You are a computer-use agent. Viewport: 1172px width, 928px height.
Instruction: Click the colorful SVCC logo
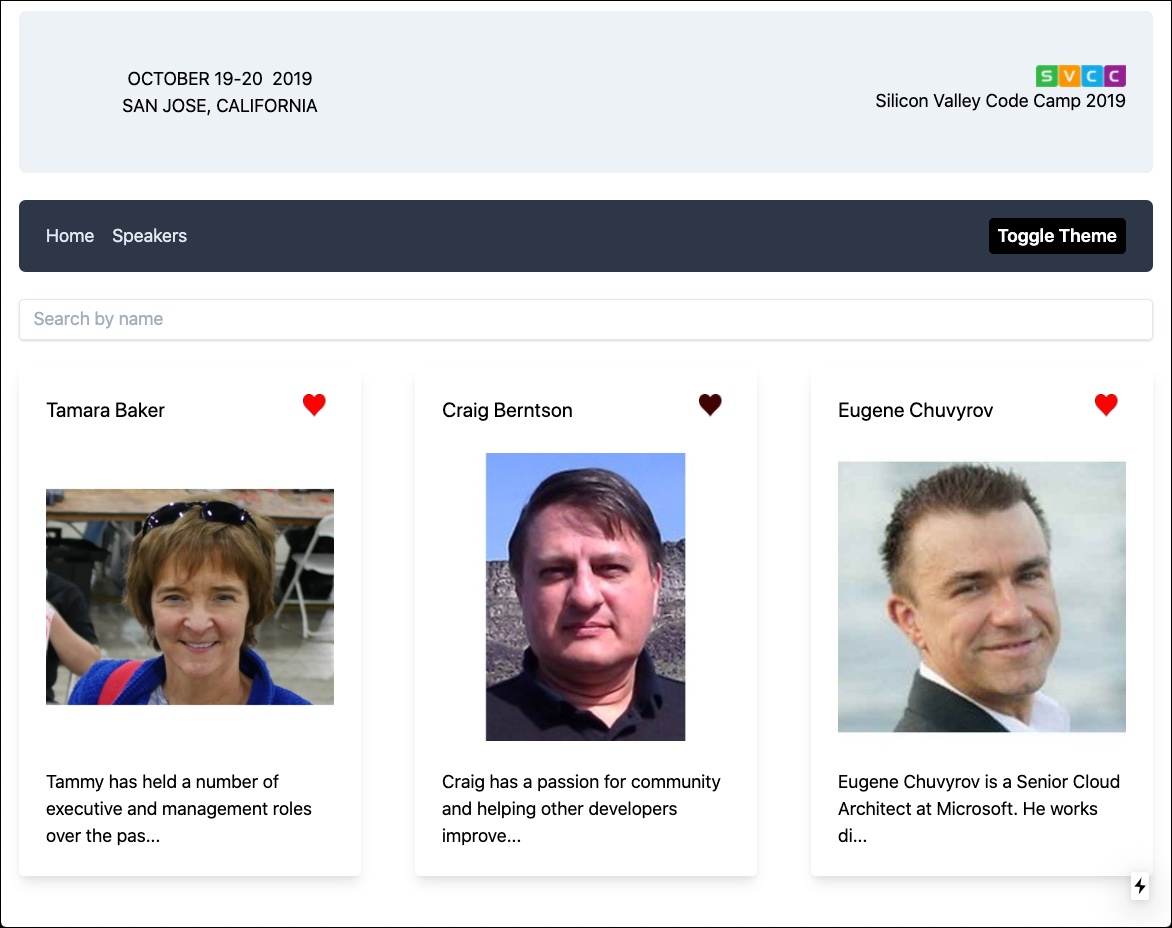pyautogui.click(x=1081, y=76)
